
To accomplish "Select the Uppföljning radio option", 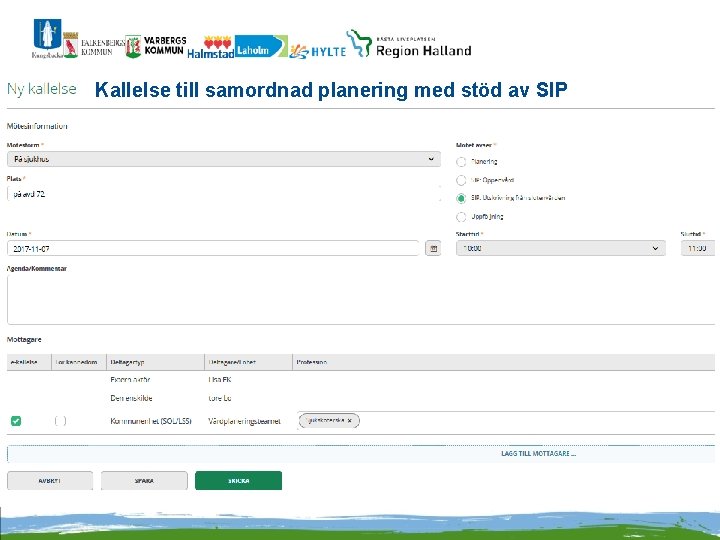I will point(461,217).
